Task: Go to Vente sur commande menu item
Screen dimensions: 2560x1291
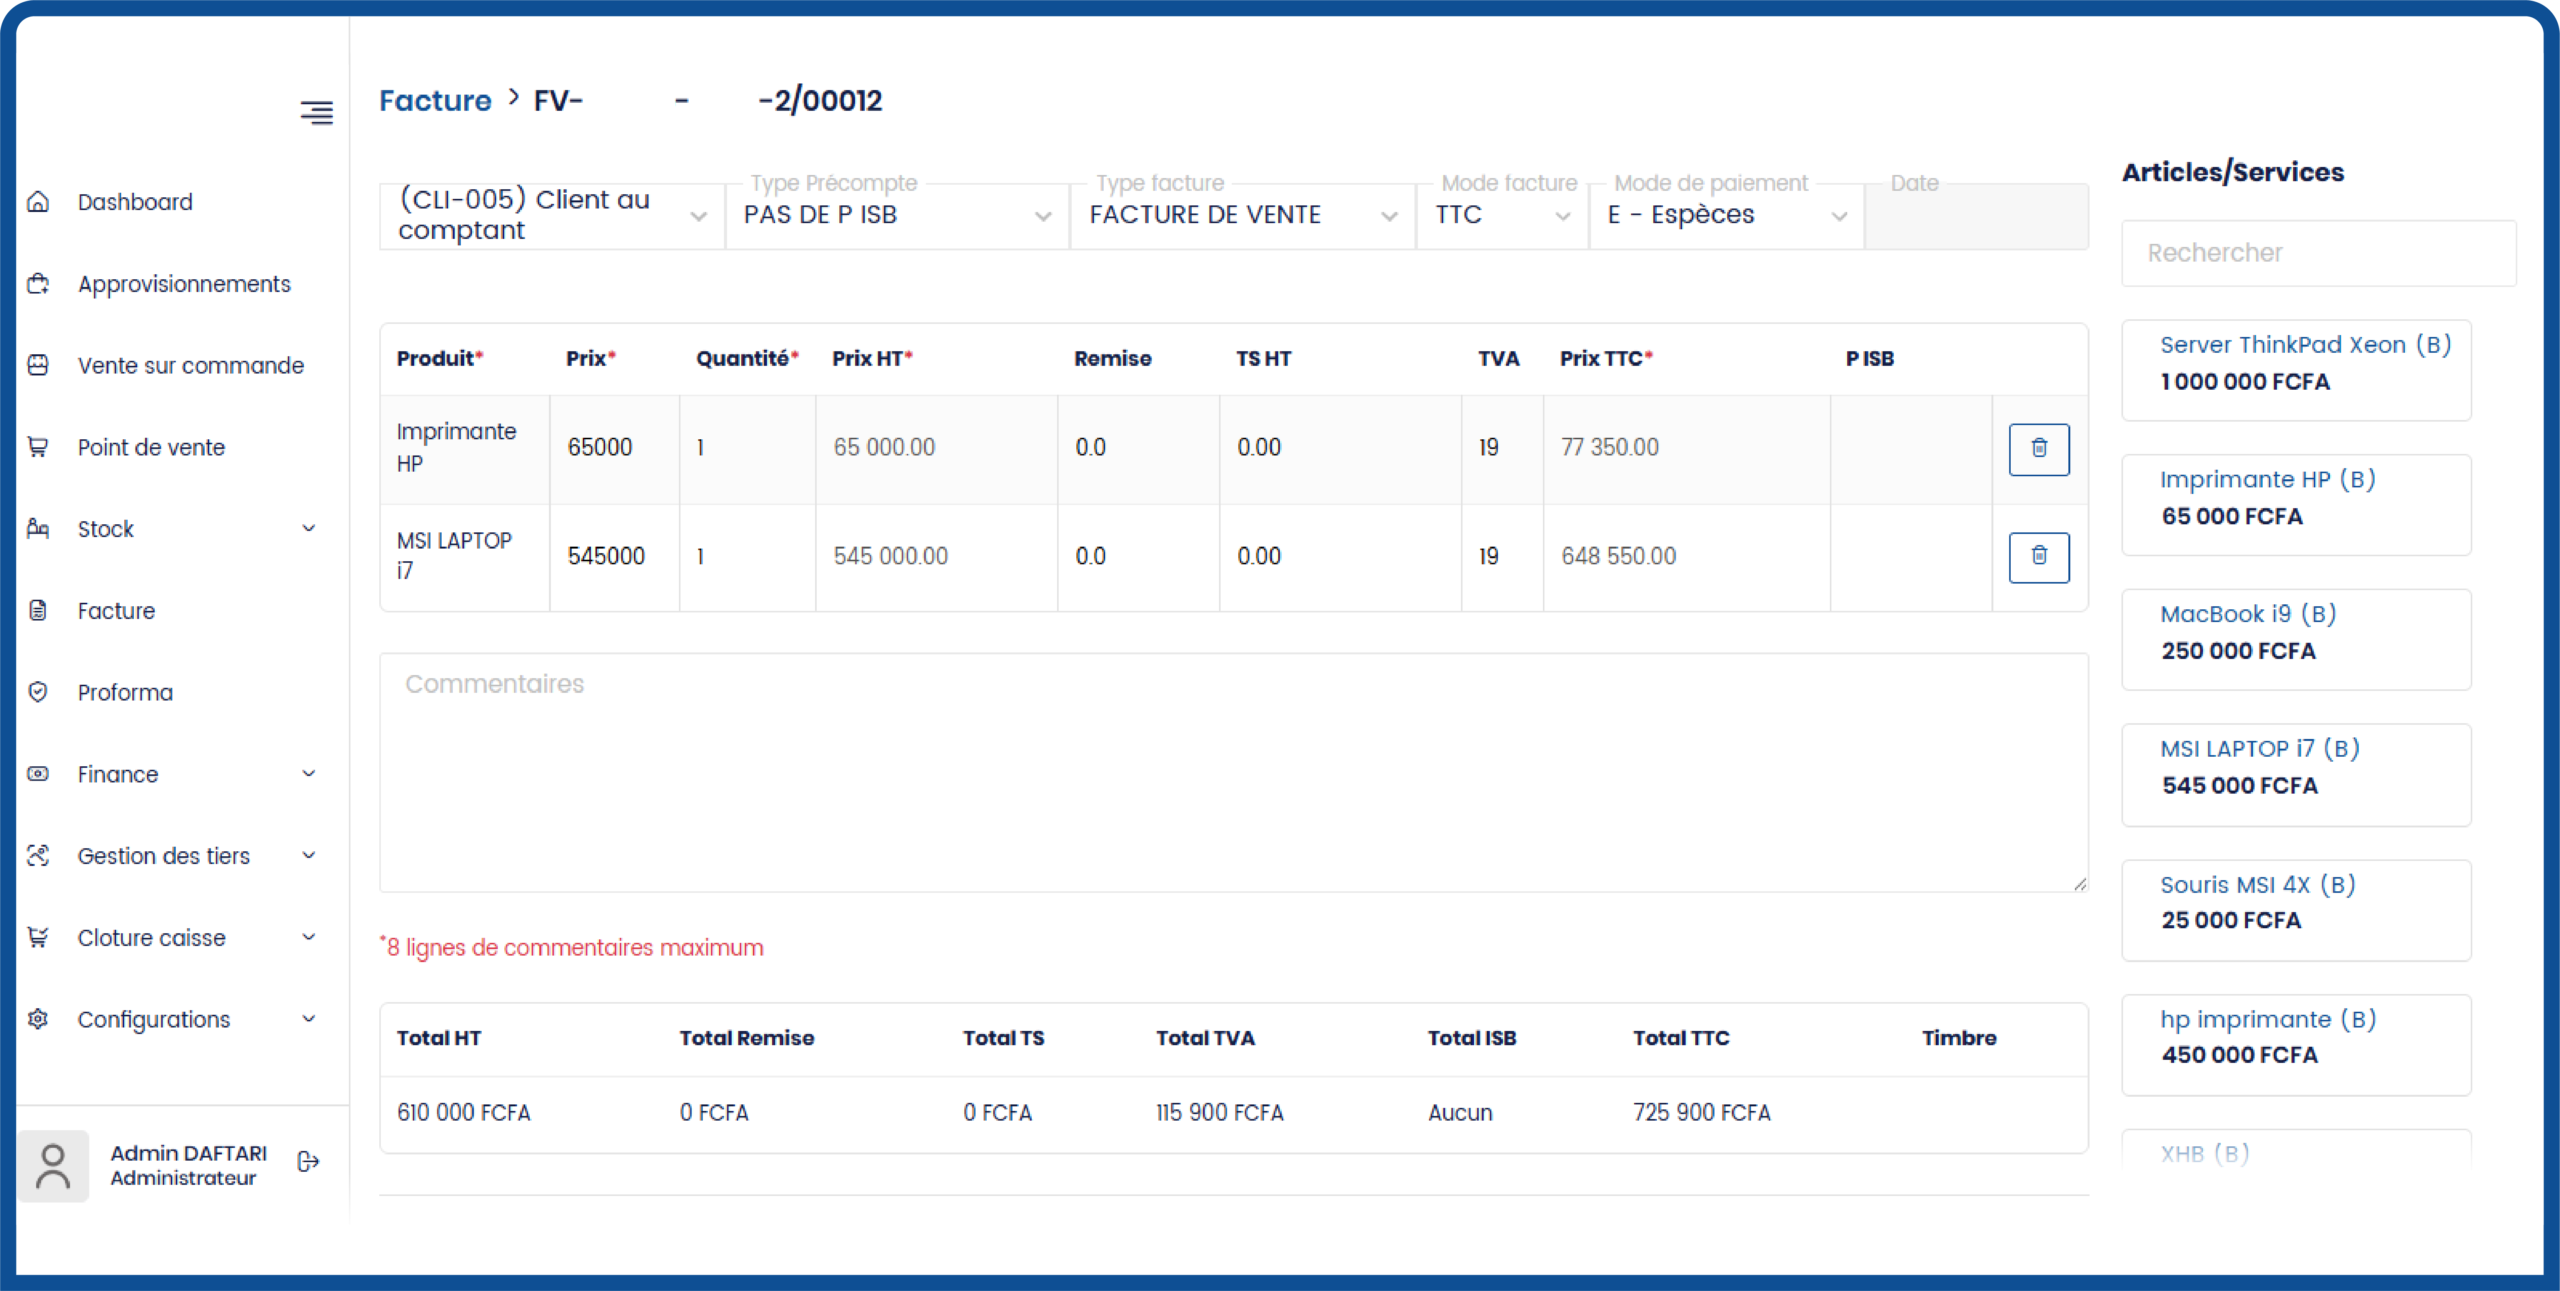Action: (x=190, y=366)
